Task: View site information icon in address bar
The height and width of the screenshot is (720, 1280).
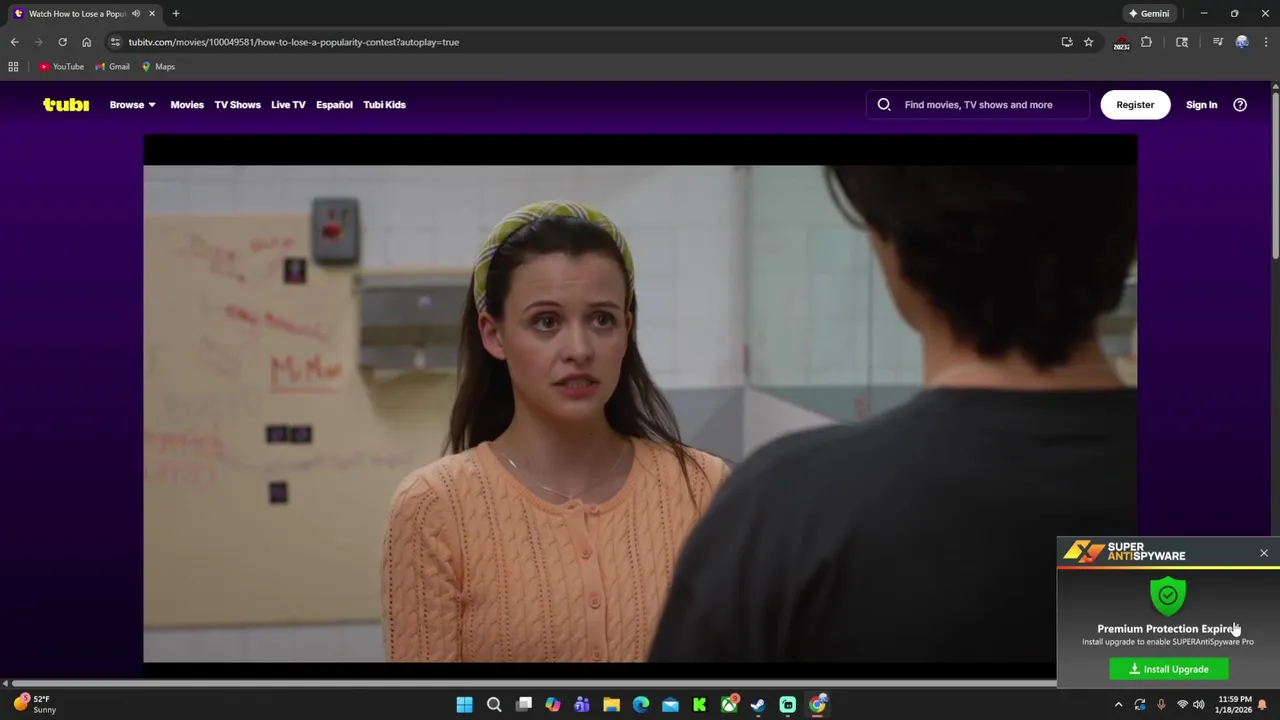Action: pos(116,42)
